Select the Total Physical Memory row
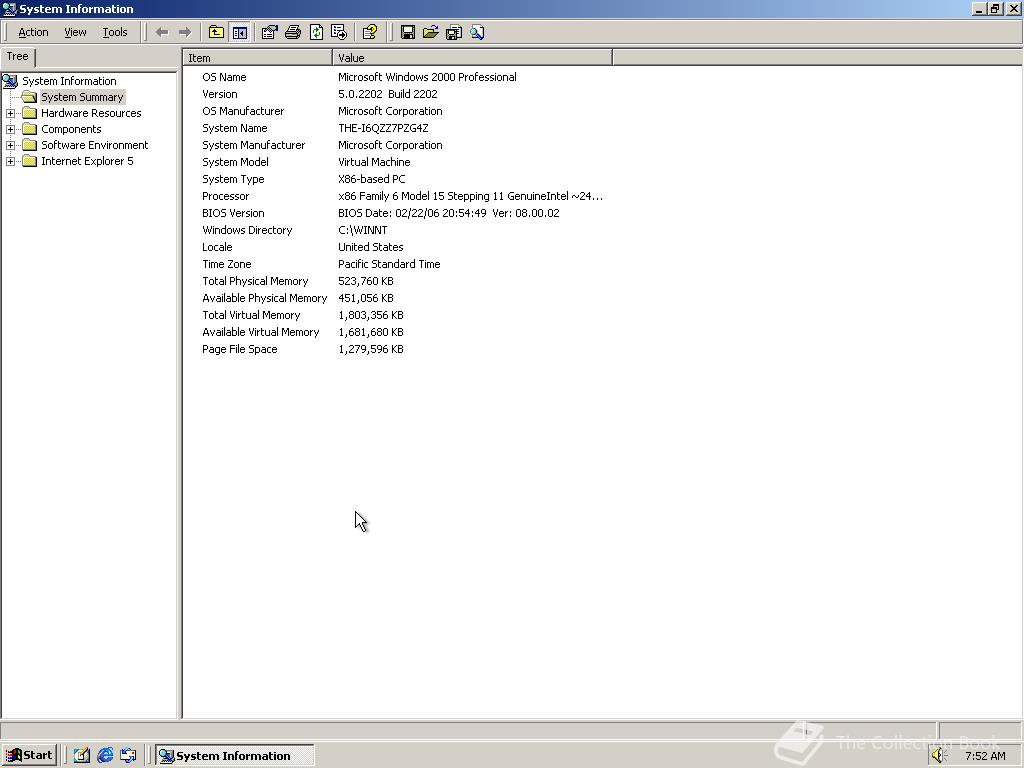This screenshot has width=1024, height=768. [397, 281]
